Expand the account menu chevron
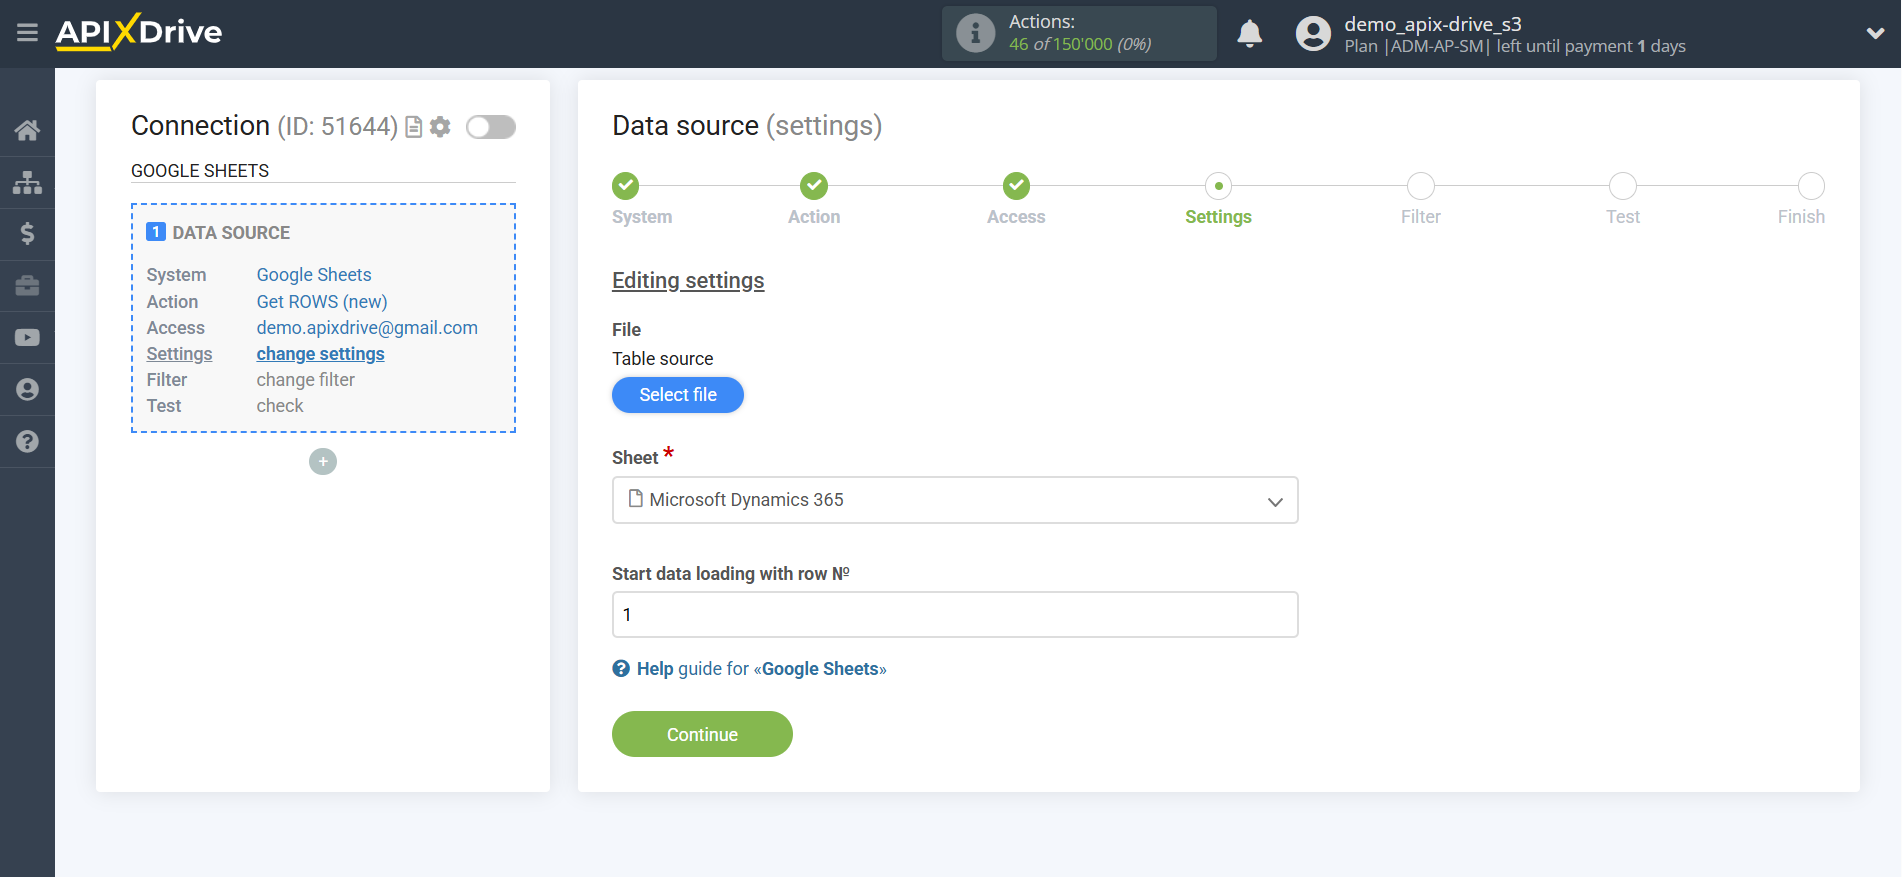This screenshot has height=877, width=1902. tap(1875, 33)
